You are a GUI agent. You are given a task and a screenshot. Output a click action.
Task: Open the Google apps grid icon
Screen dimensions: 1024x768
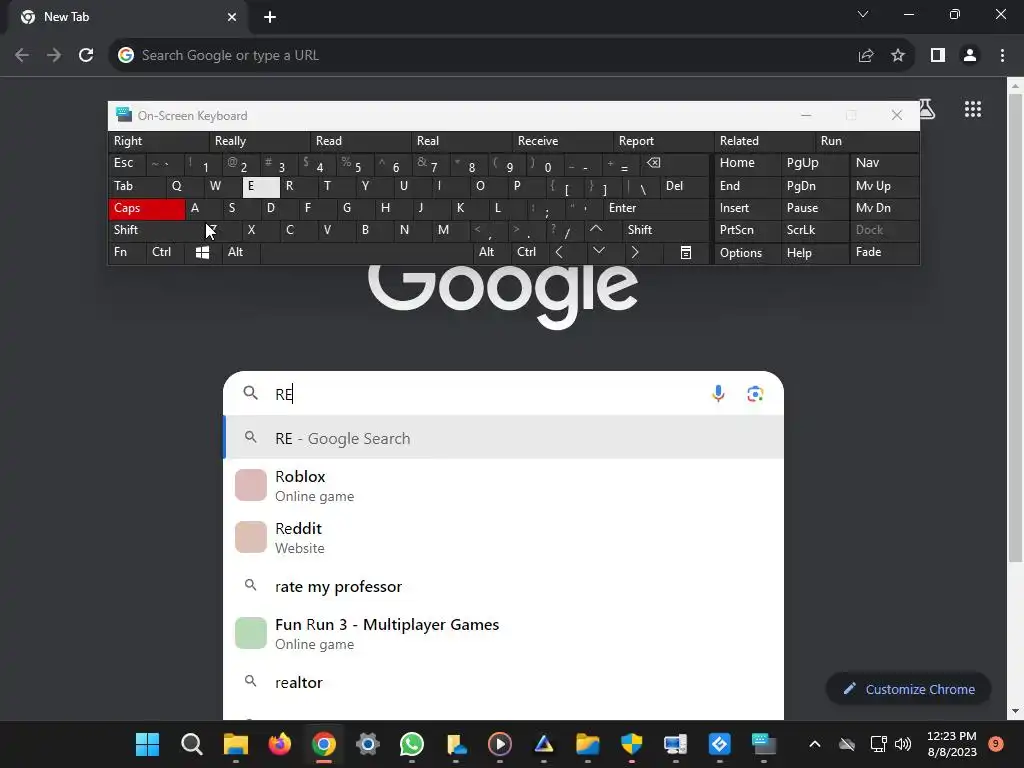click(972, 109)
